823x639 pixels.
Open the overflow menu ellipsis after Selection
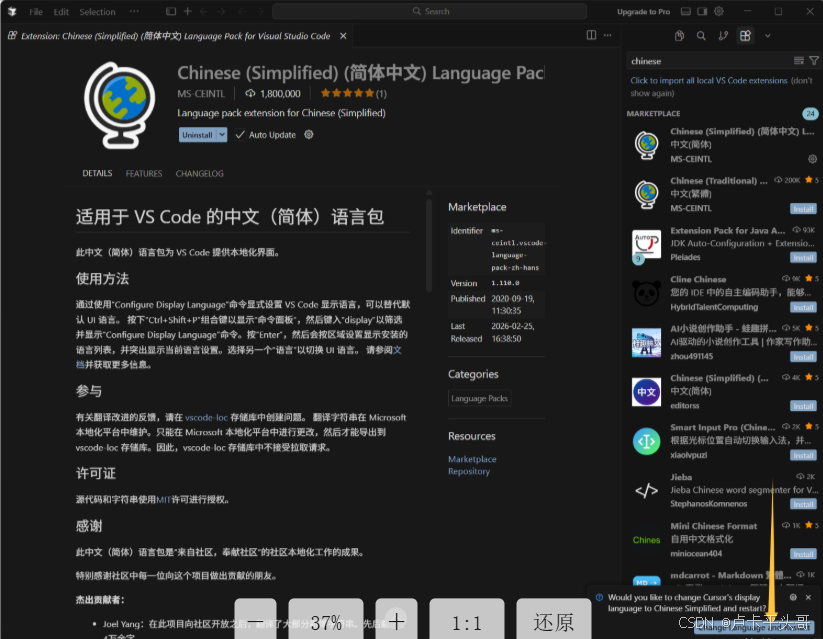(x=134, y=11)
